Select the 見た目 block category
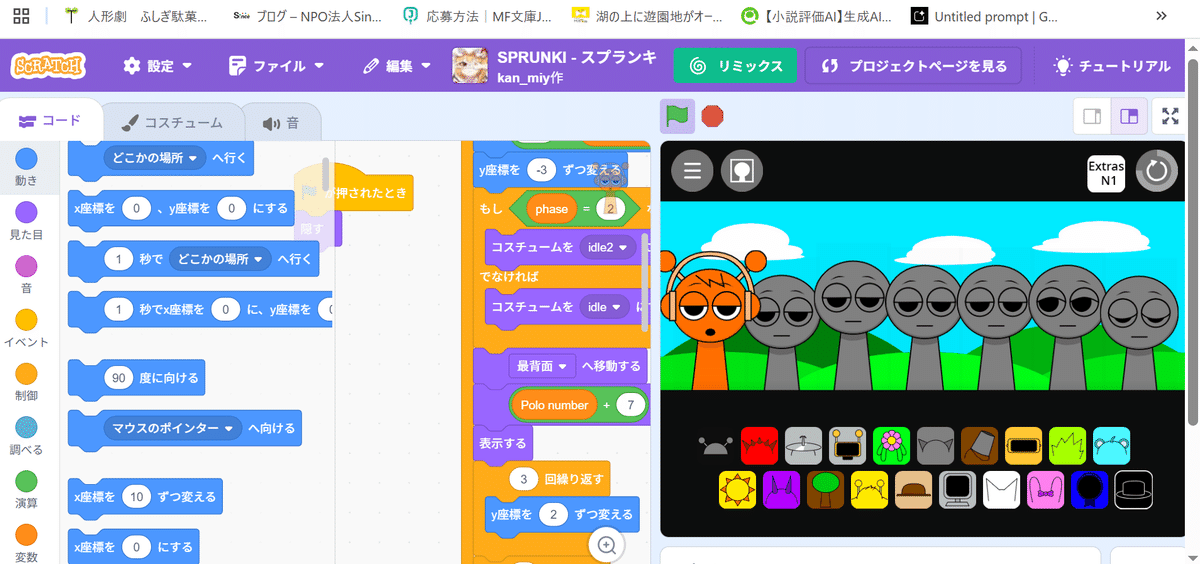This screenshot has height=564, width=1200. [x=26, y=222]
